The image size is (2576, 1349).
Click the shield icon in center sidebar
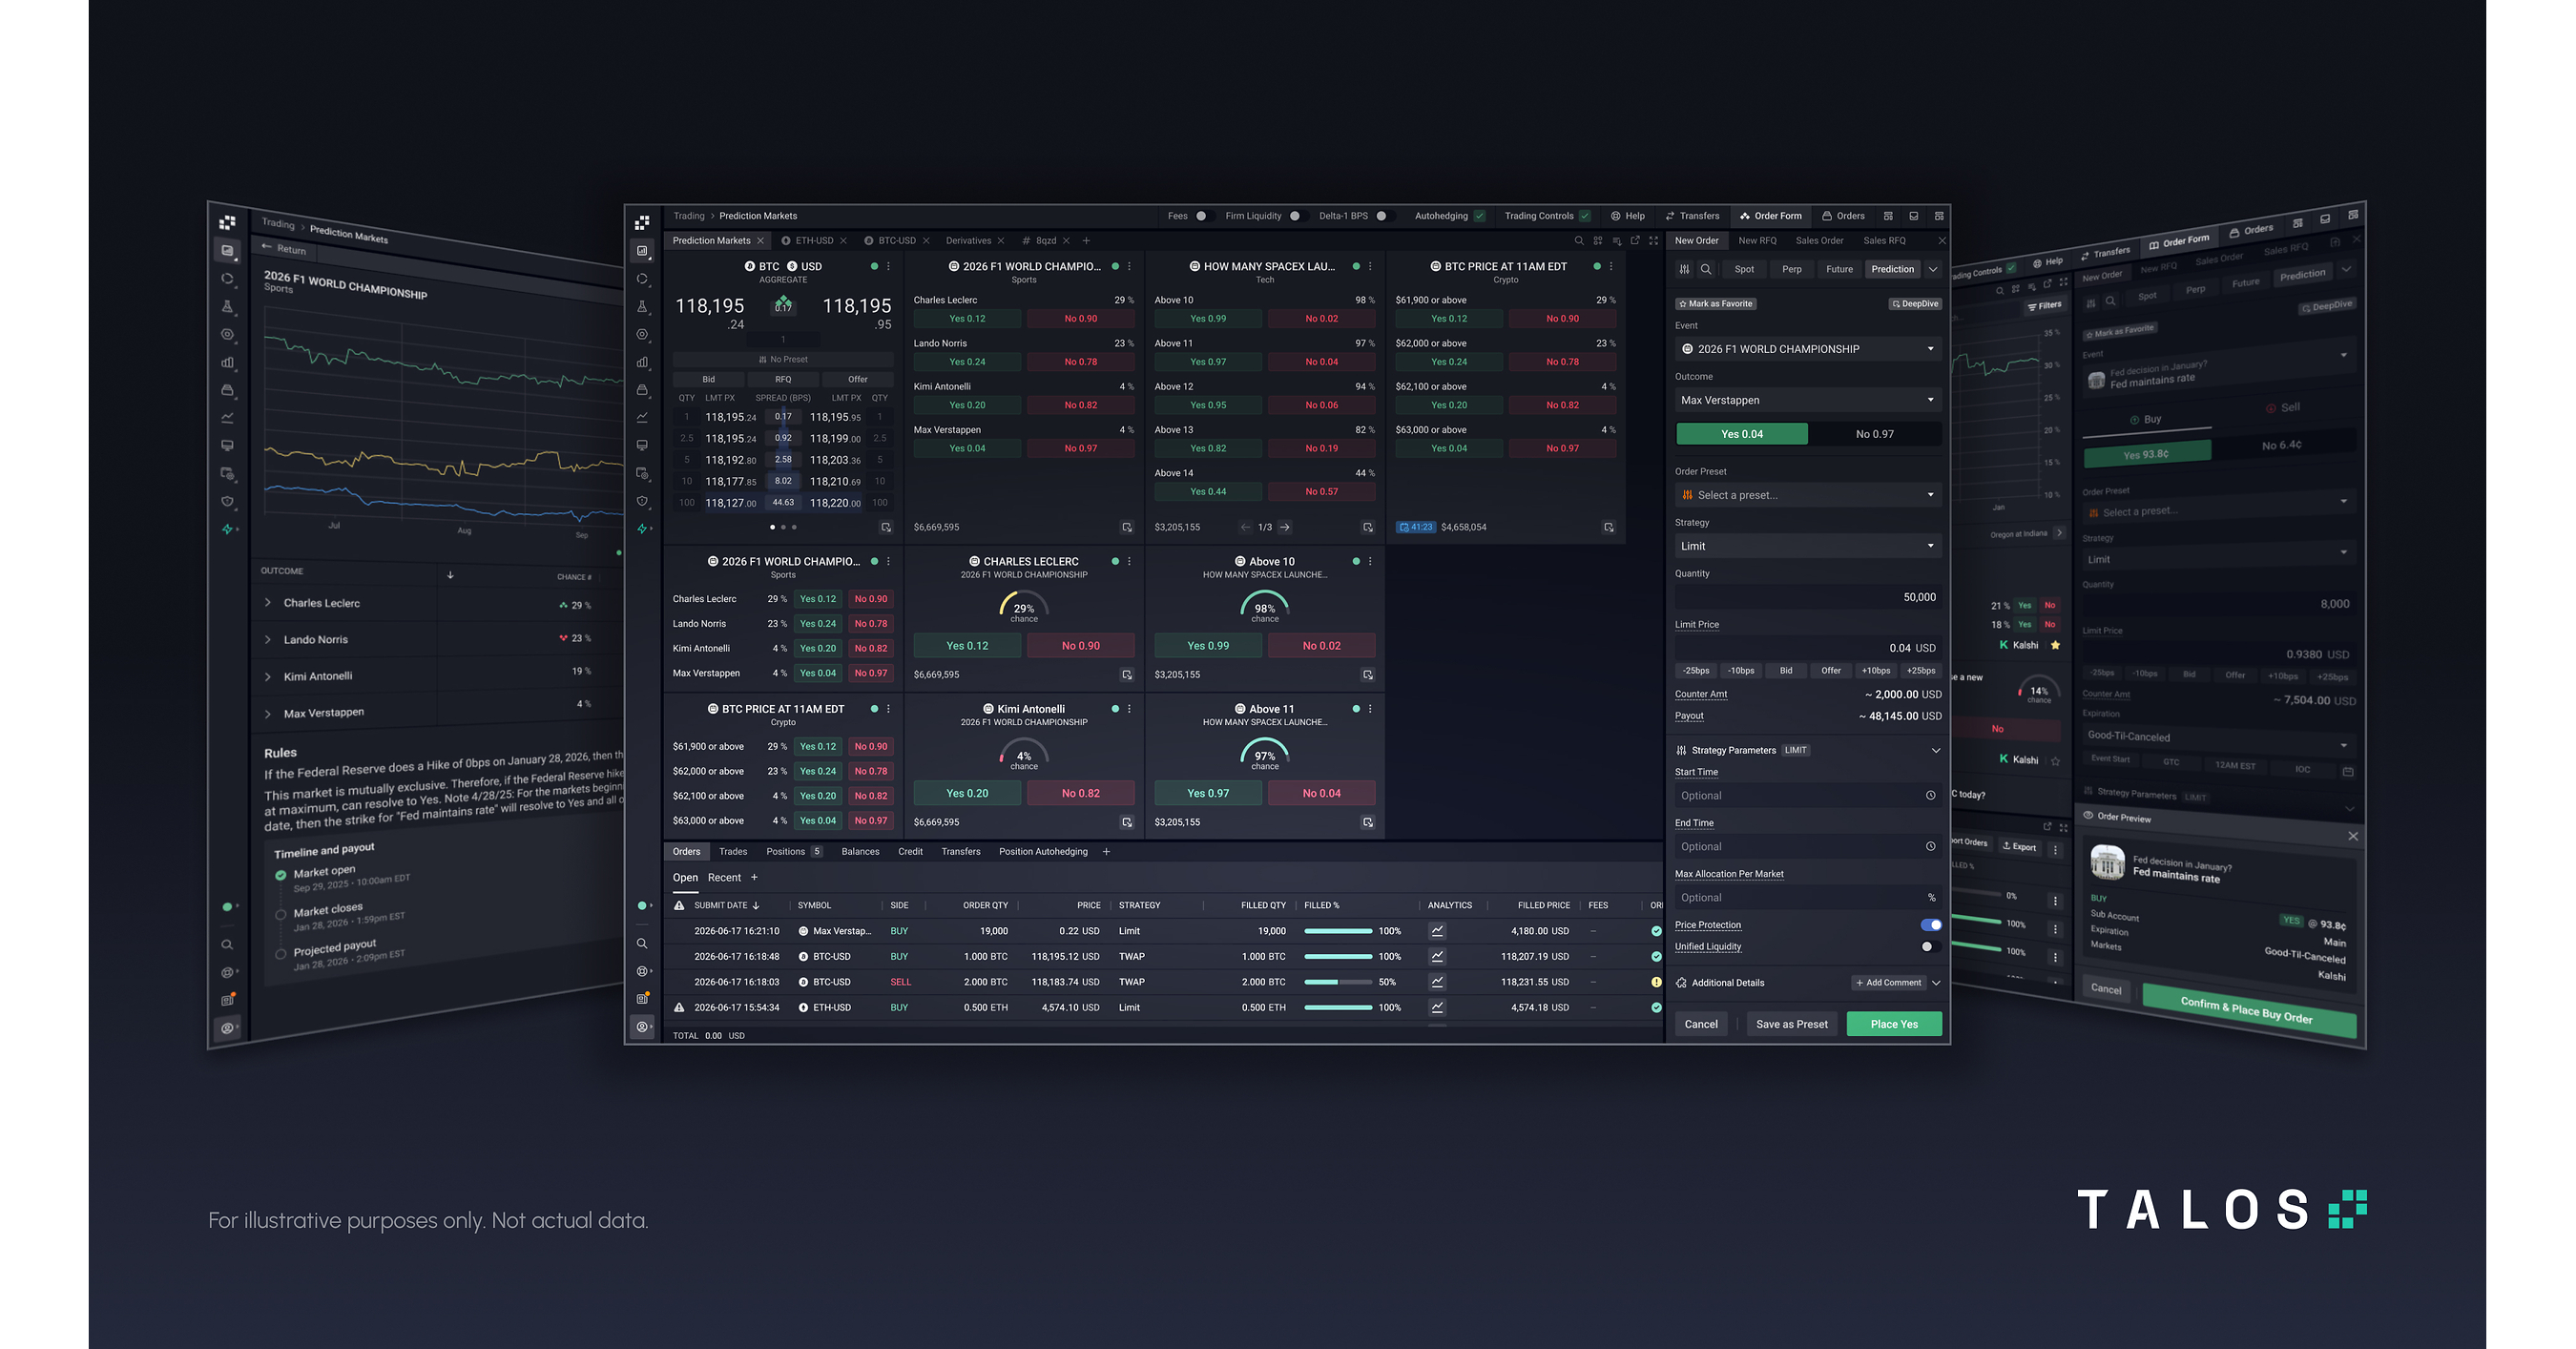point(642,501)
